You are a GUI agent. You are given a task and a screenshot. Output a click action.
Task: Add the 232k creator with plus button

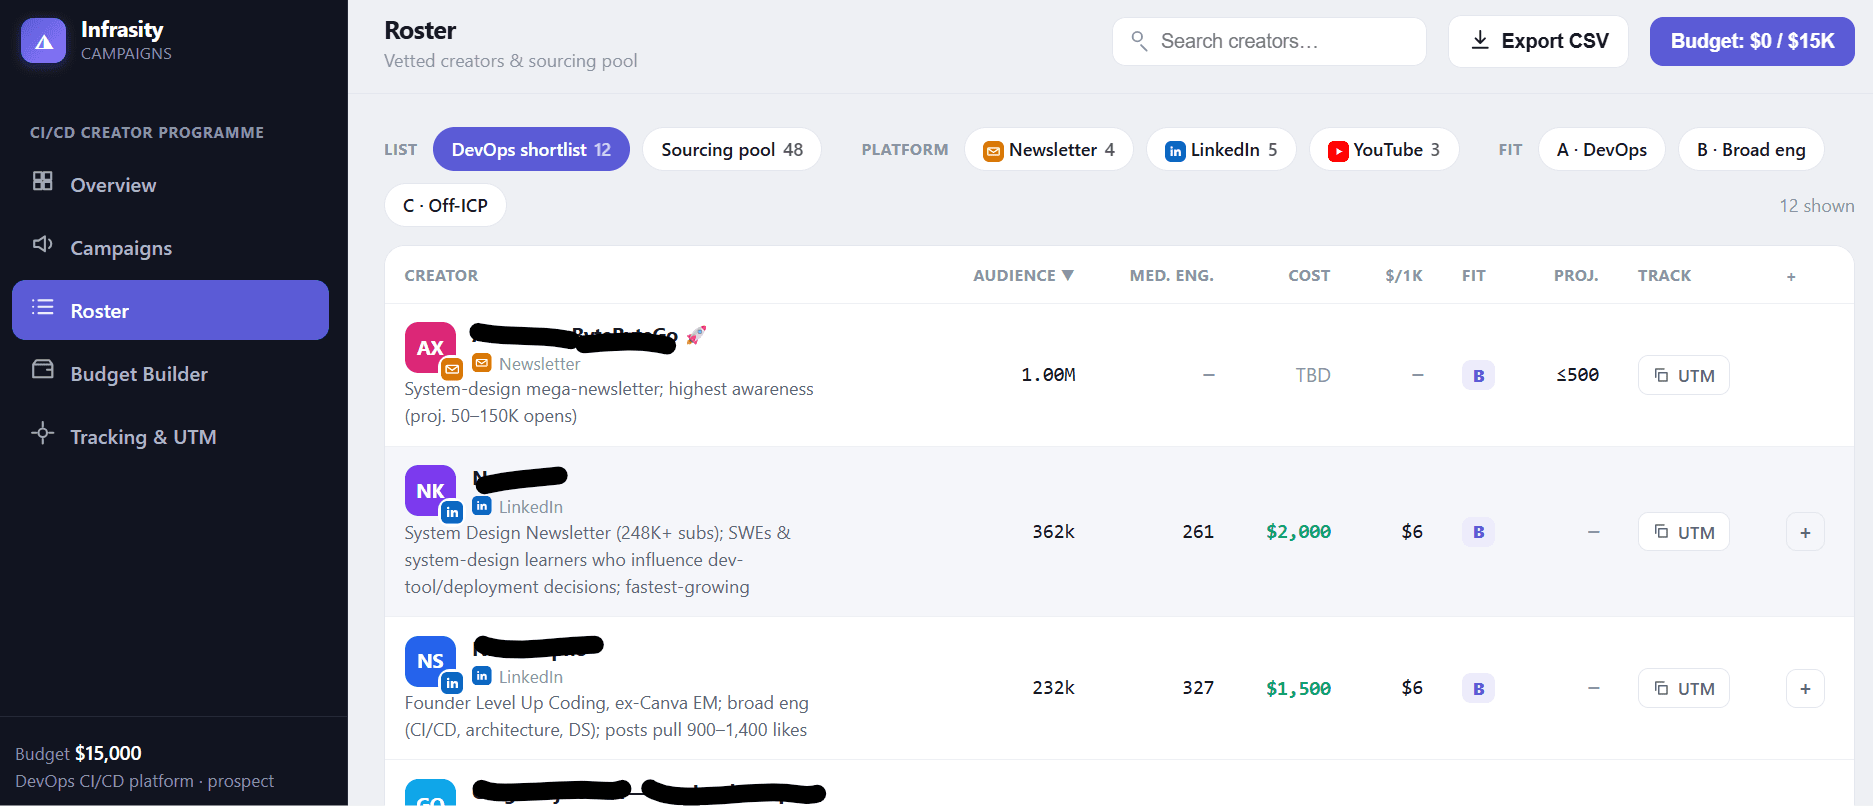1805,688
